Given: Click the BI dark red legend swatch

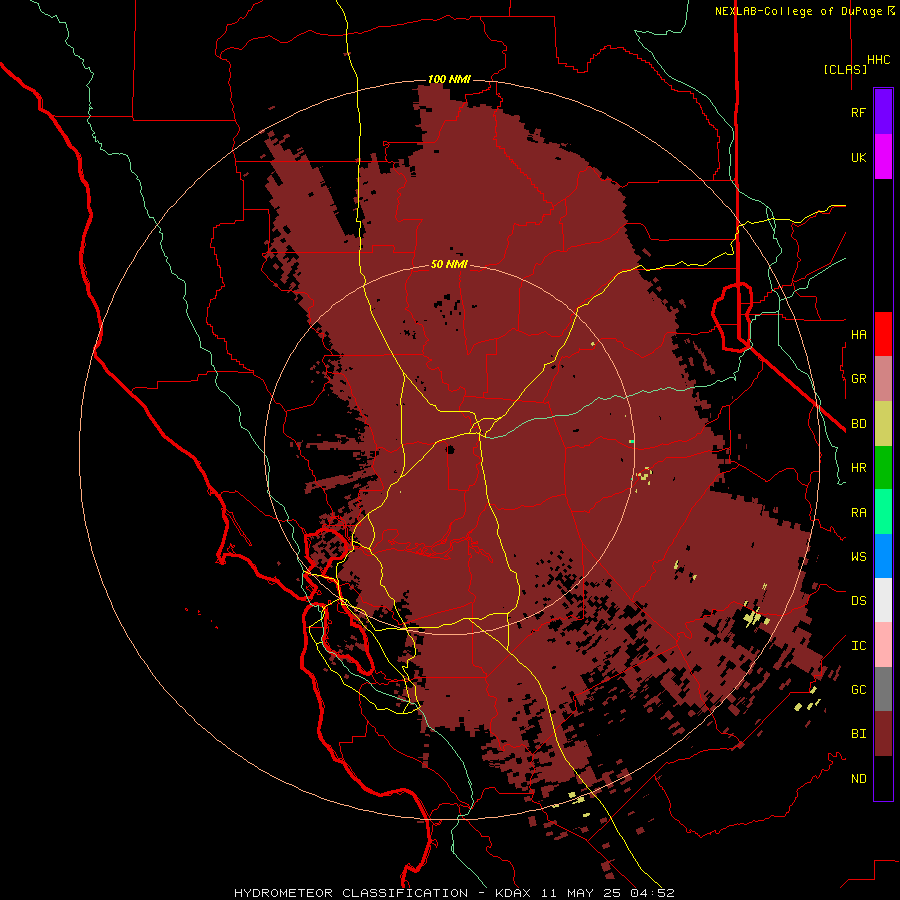Looking at the screenshot, I should click(883, 734).
